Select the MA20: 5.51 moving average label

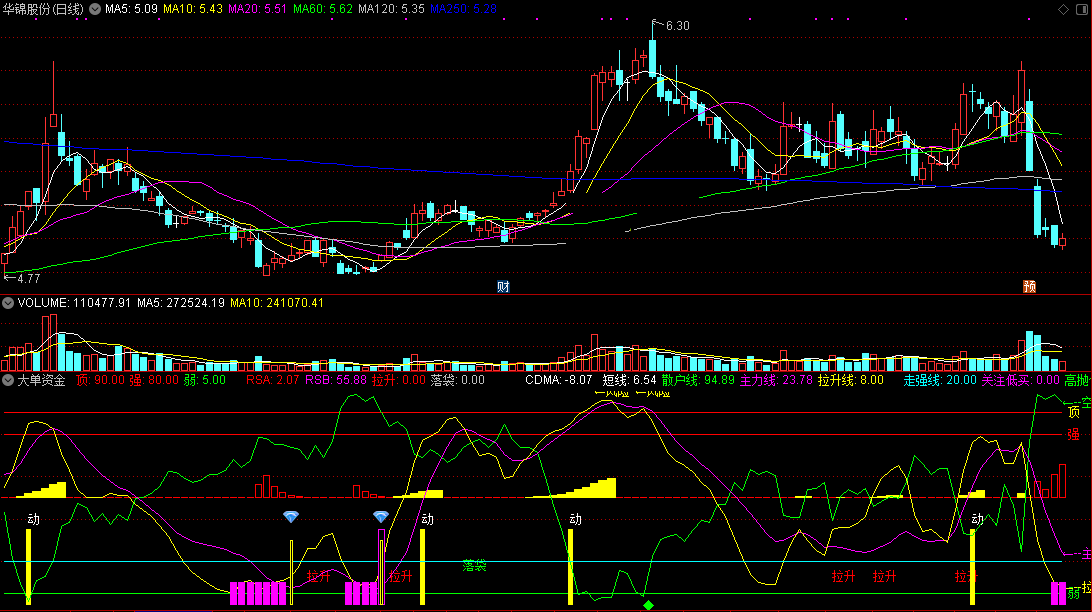click(258, 9)
